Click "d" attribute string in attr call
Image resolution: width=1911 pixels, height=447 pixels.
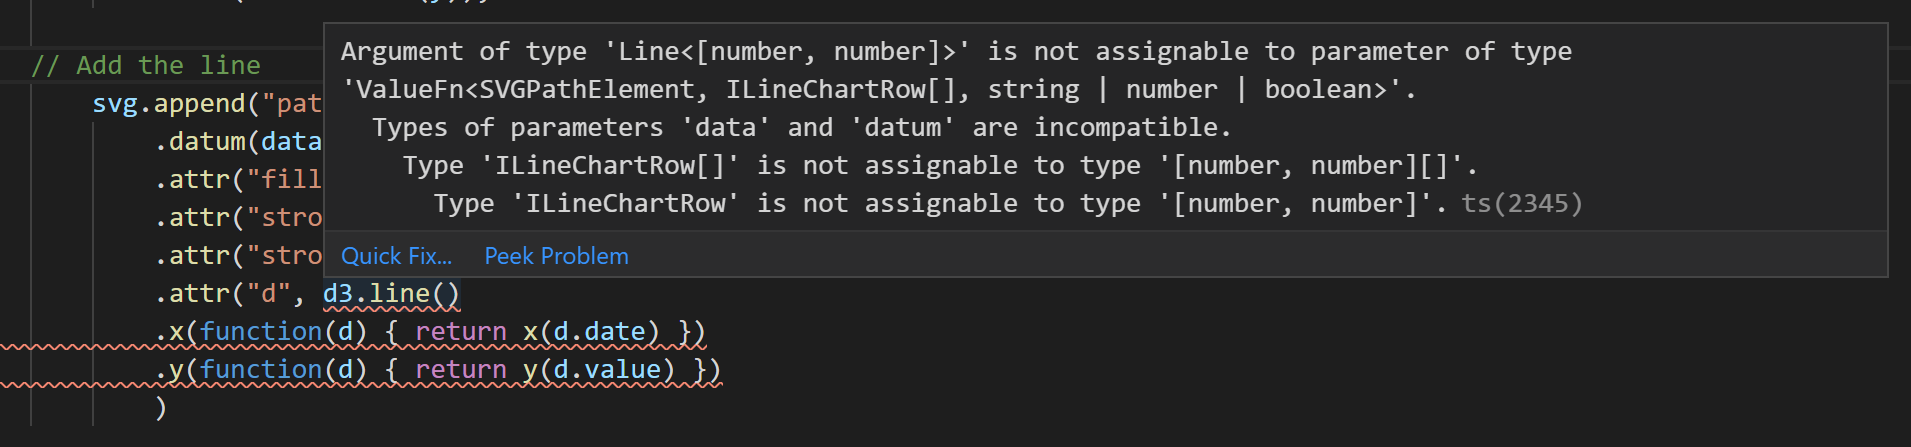tap(269, 294)
